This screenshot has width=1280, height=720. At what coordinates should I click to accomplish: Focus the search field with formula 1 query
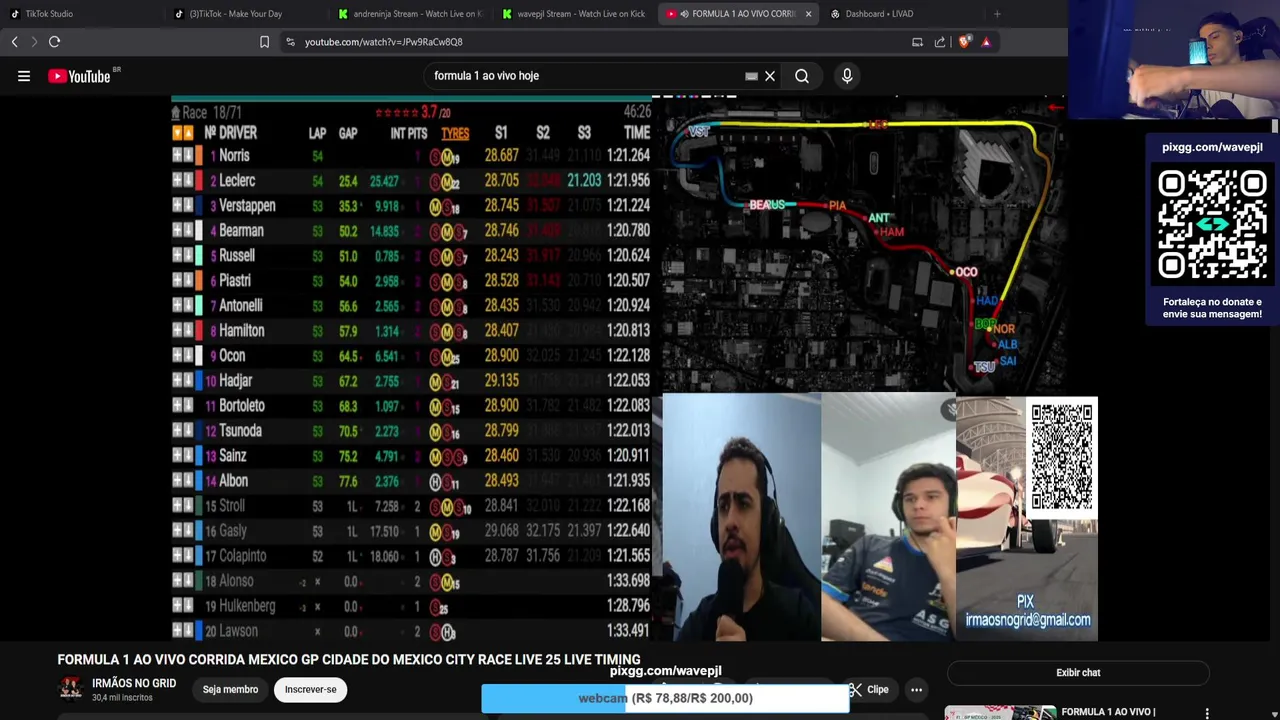(585, 76)
